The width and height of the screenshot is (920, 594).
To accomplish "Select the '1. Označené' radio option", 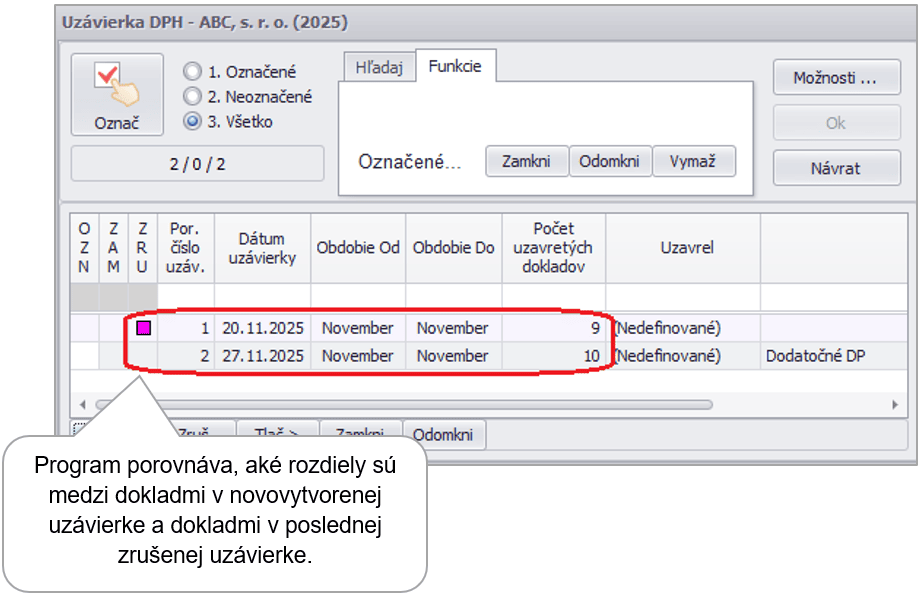I will point(192,72).
